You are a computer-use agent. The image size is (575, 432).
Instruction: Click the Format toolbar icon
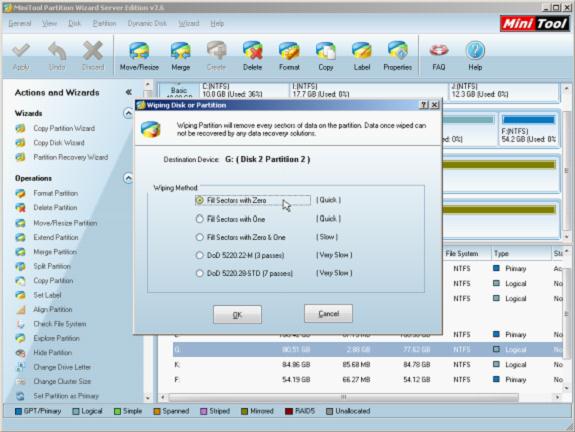point(289,56)
